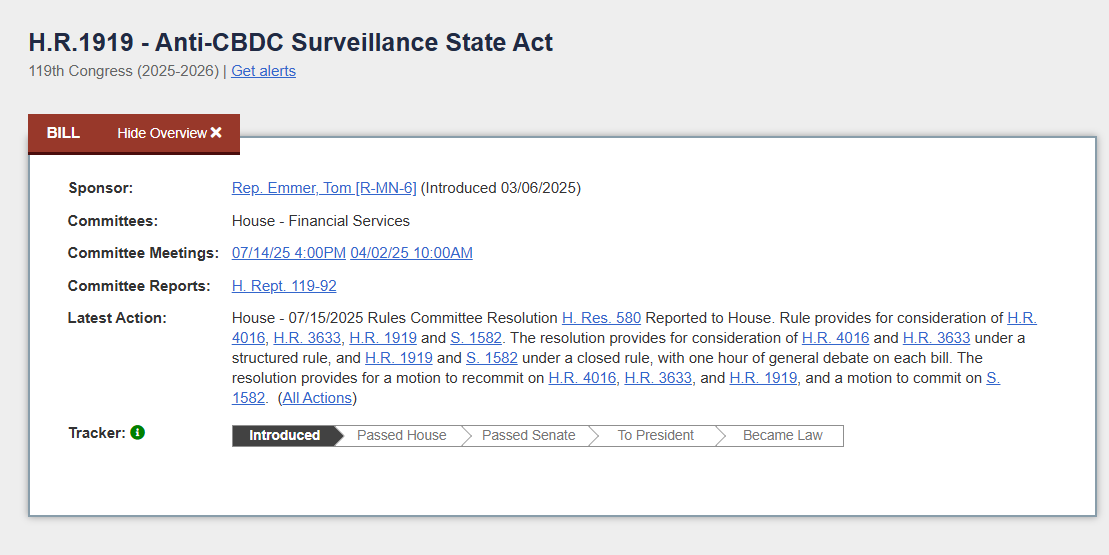The height and width of the screenshot is (555, 1109).
Task: Open first S. 1582 link in Latest Action
Action: pos(476,338)
